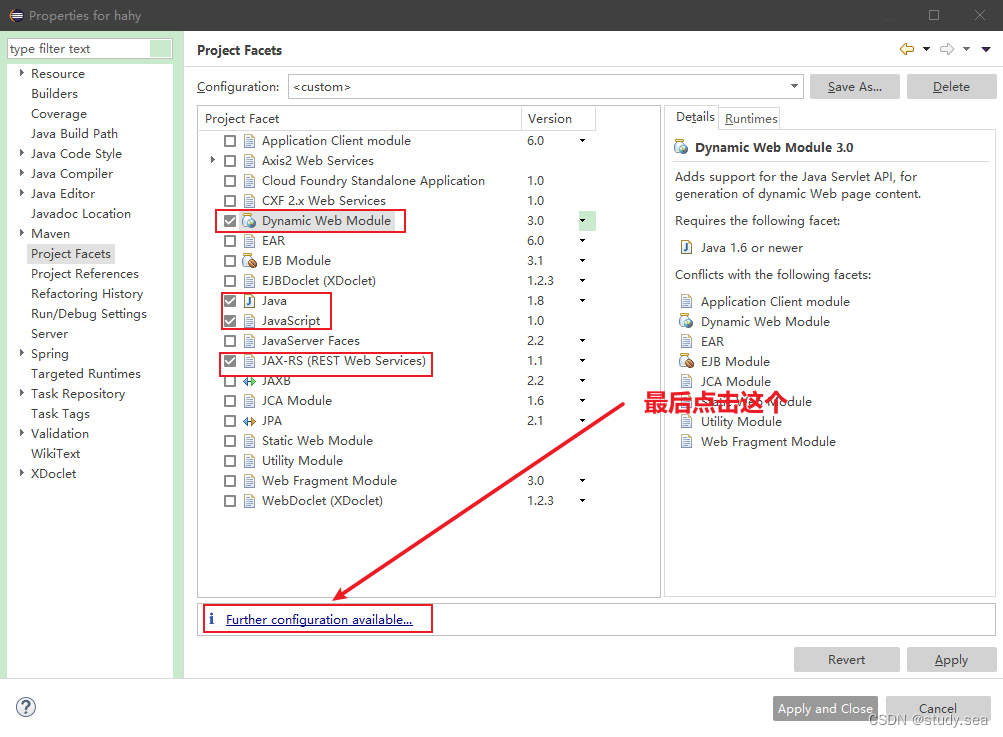Click the Dynamic Web Module icon in conflicts list
The width and height of the screenshot is (1003, 737).
(x=686, y=321)
